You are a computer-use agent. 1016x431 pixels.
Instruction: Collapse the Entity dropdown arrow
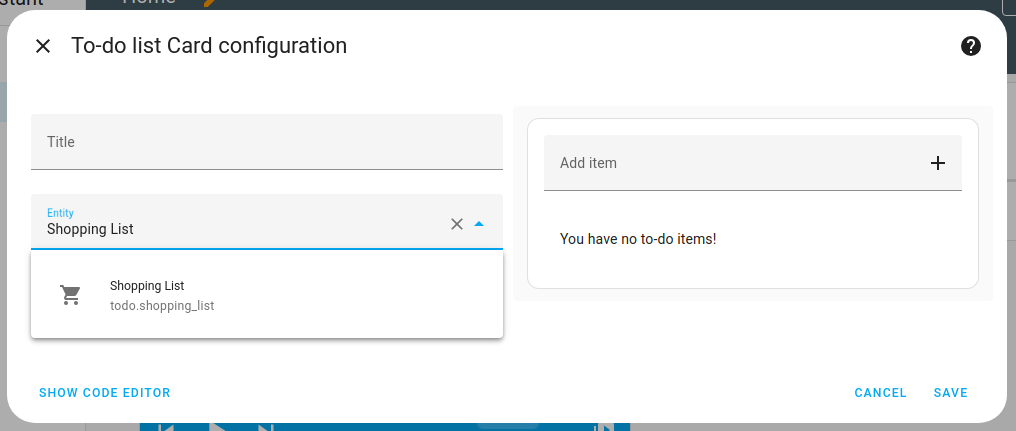click(x=479, y=224)
